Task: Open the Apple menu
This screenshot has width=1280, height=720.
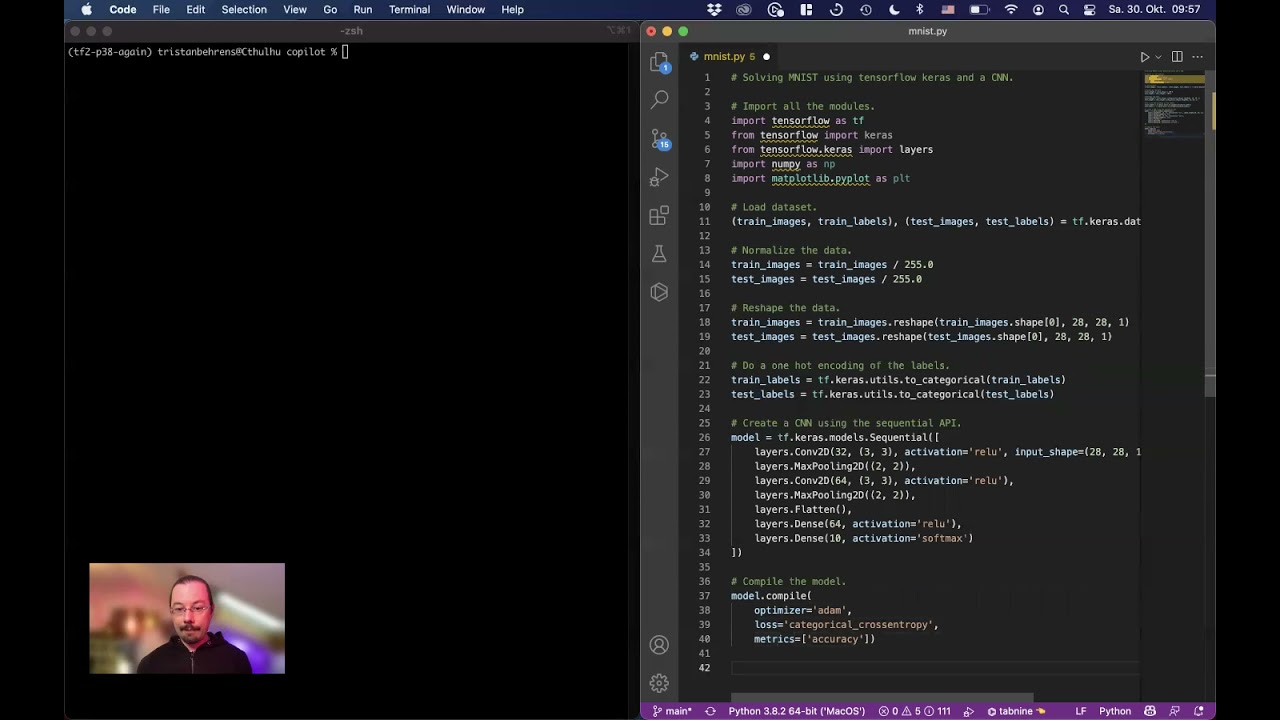Action: click(x=86, y=9)
